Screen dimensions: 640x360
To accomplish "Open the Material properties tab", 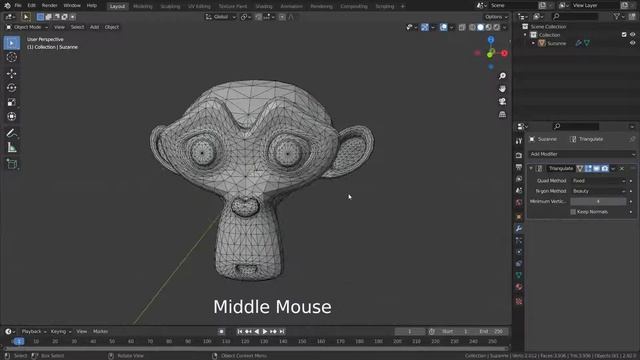I will pos(519,287).
